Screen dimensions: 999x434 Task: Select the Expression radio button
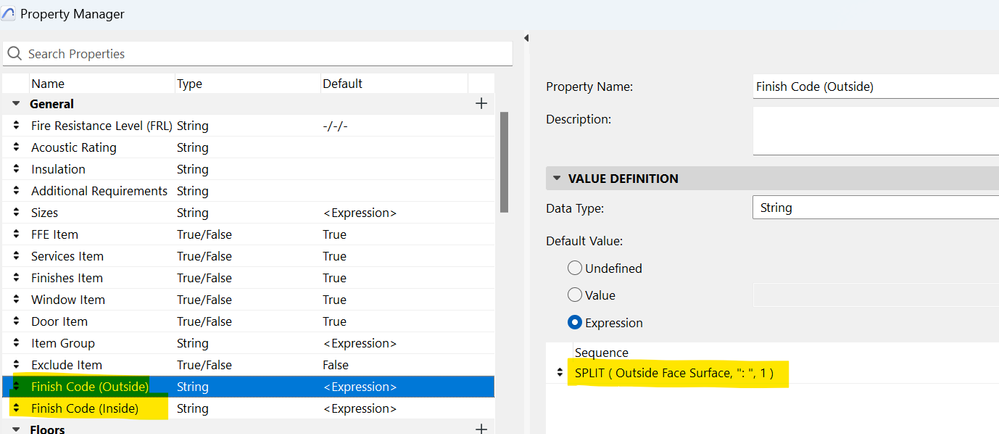click(x=575, y=323)
